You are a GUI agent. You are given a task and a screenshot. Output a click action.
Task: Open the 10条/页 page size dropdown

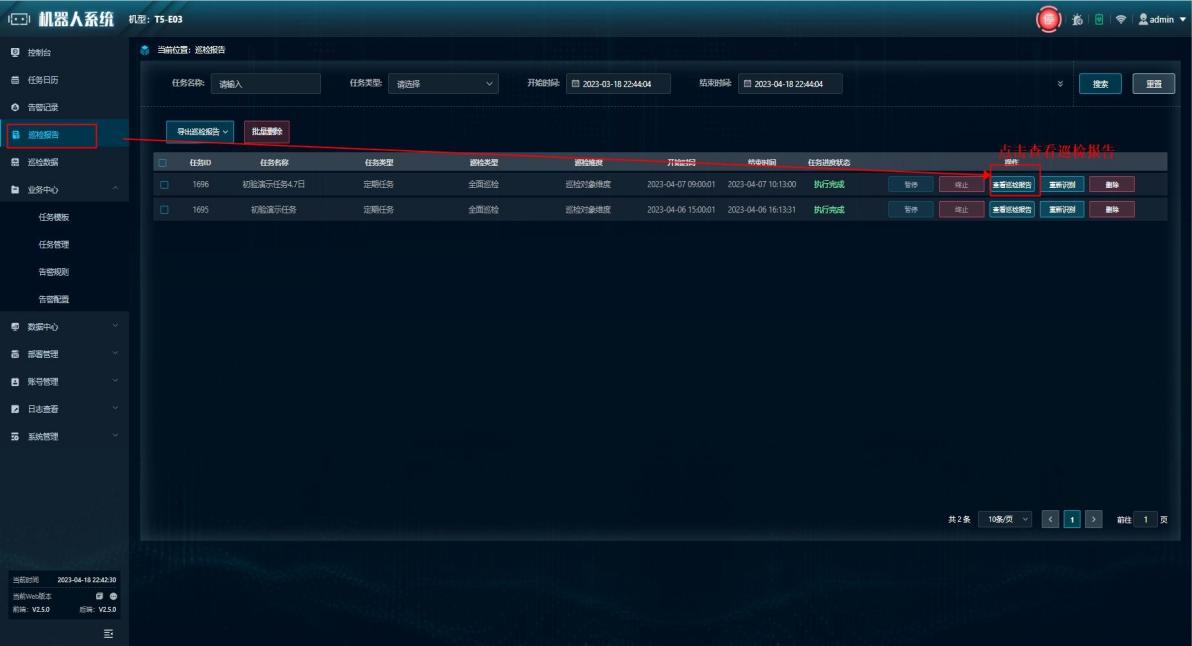(1005, 519)
